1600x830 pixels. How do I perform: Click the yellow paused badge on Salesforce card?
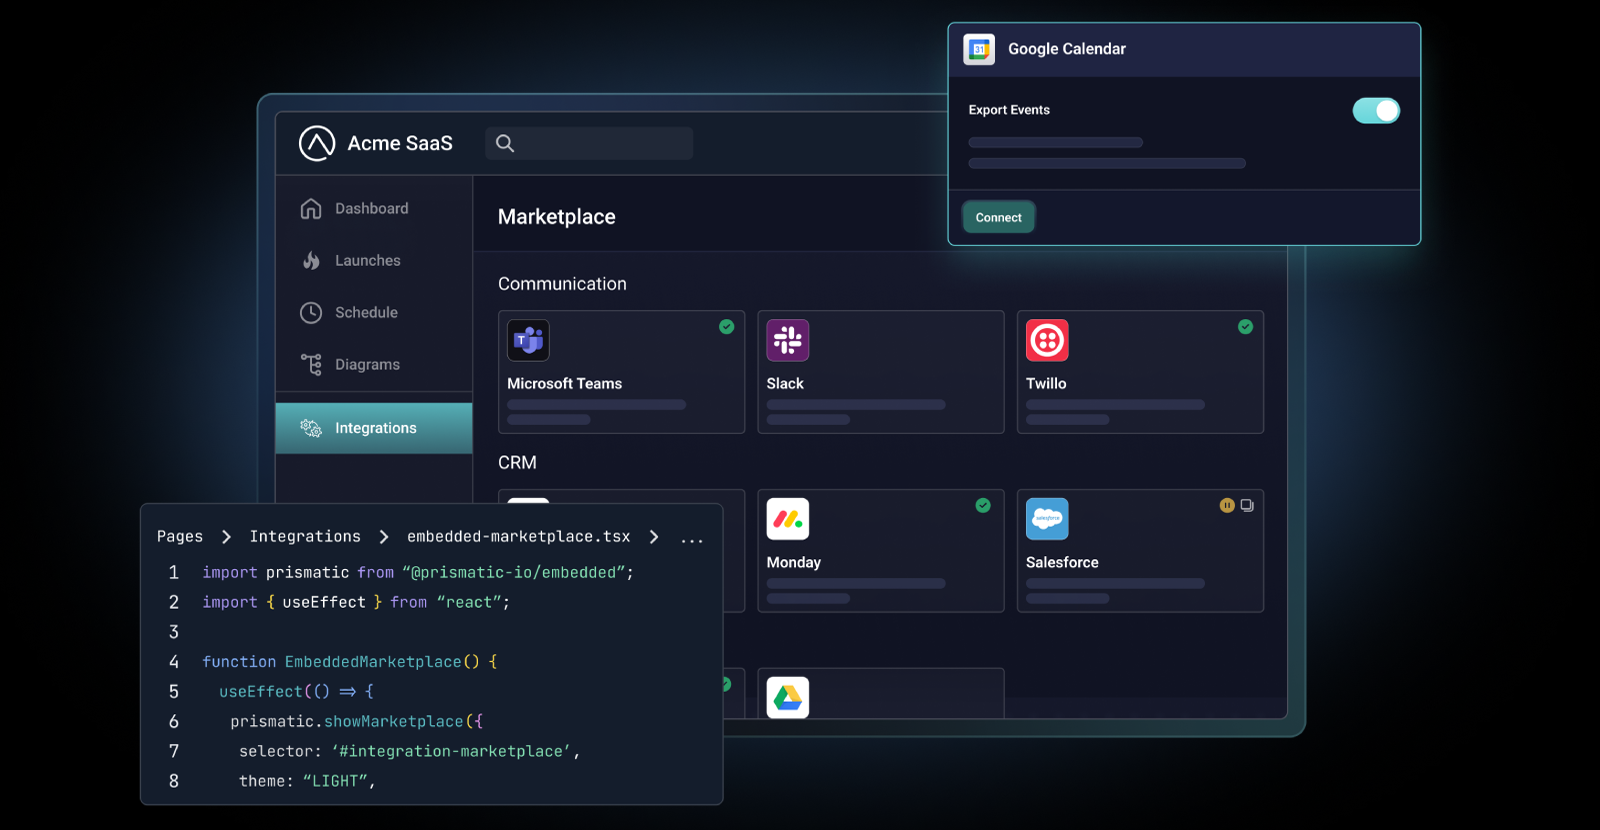coord(1227,505)
